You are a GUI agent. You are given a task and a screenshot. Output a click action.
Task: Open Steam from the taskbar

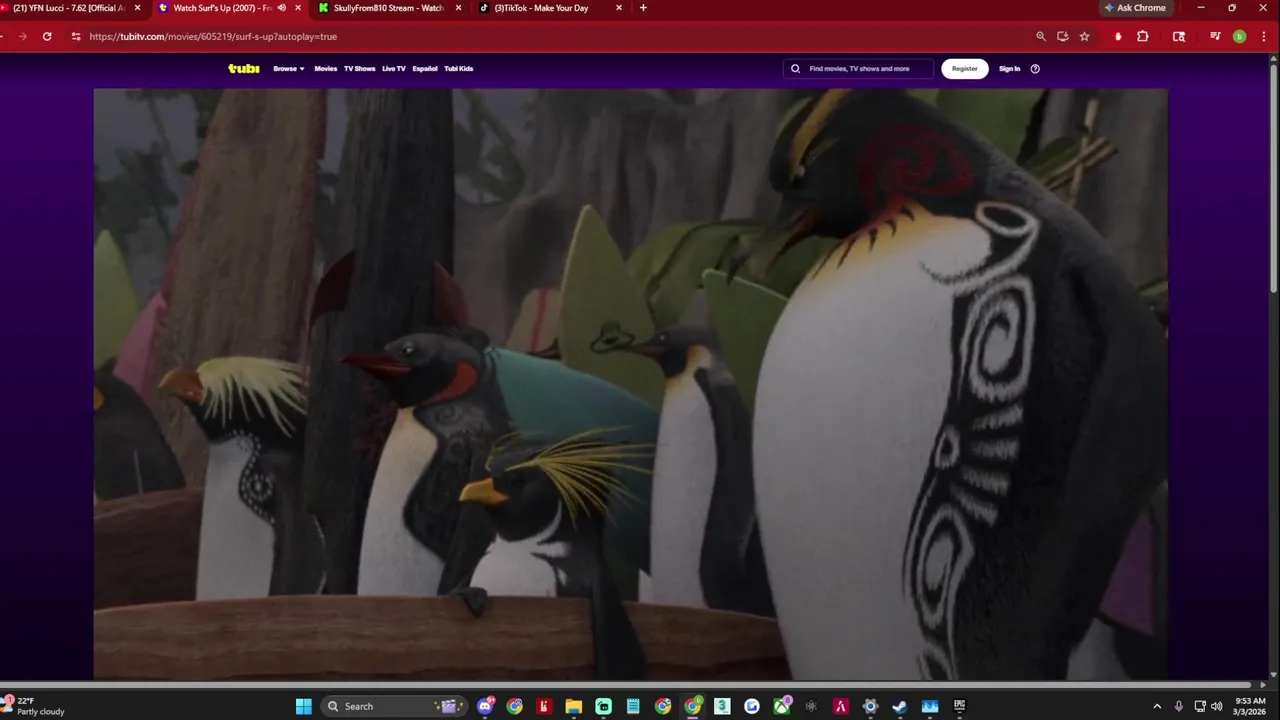900,706
